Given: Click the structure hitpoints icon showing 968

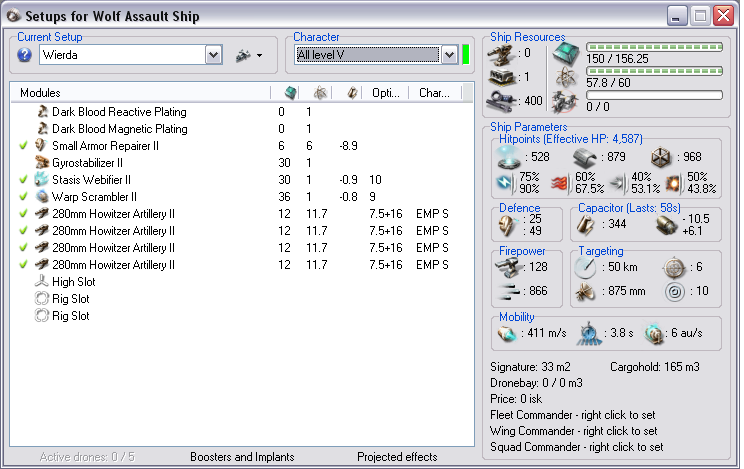Looking at the screenshot, I should pyautogui.click(x=660, y=158).
